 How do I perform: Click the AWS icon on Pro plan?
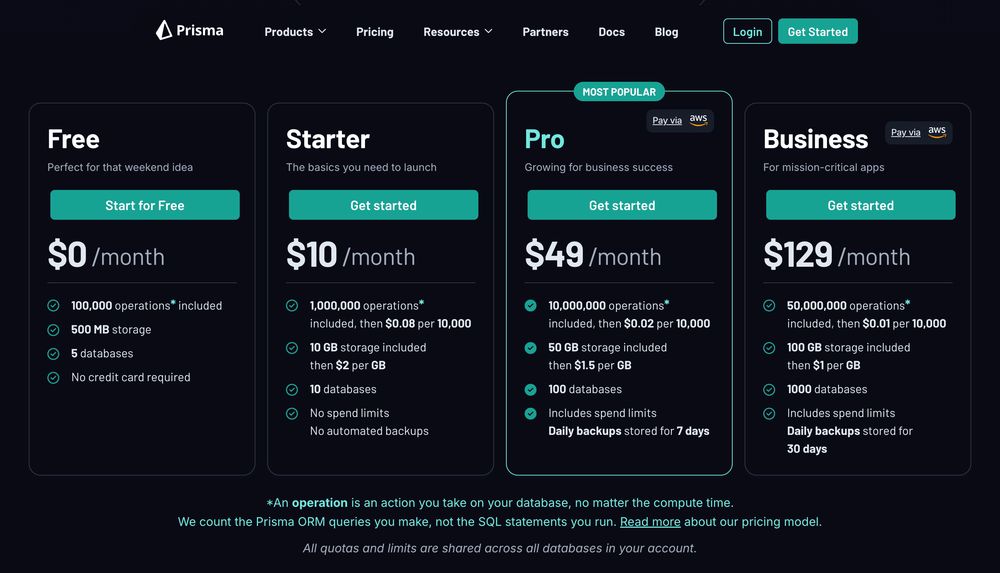698,120
